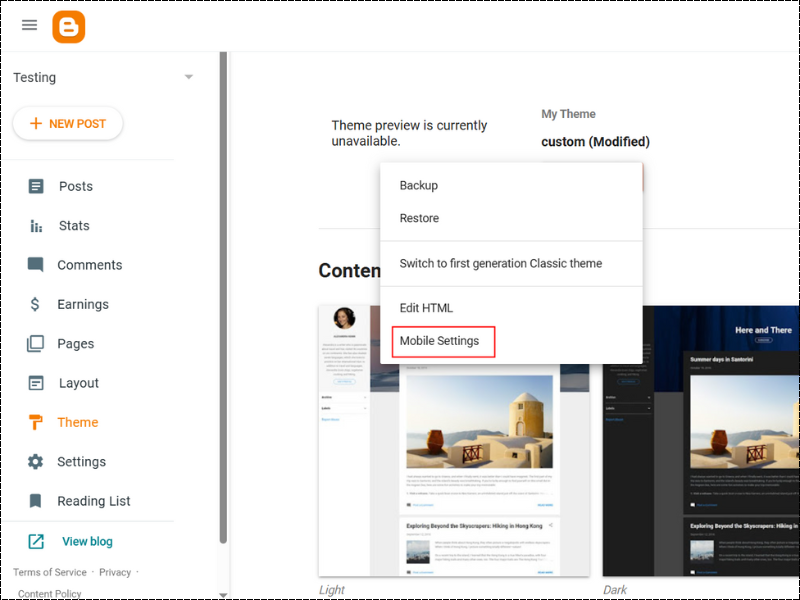This screenshot has width=800, height=600.
Task: Open View blog
Action: 87,540
